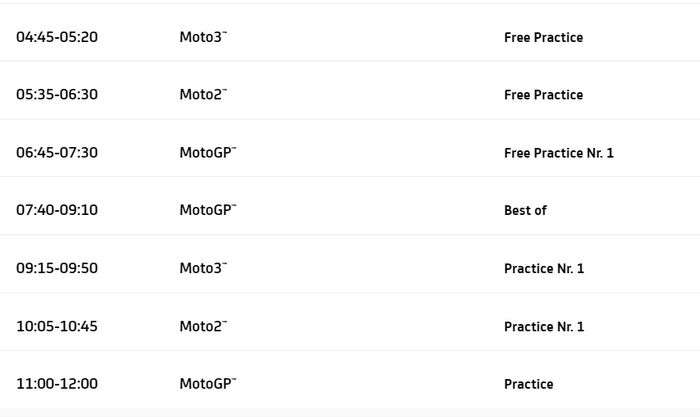Click the 09:15-09:50 time slot
This screenshot has width=700, height=417.
tap(57, 269)
